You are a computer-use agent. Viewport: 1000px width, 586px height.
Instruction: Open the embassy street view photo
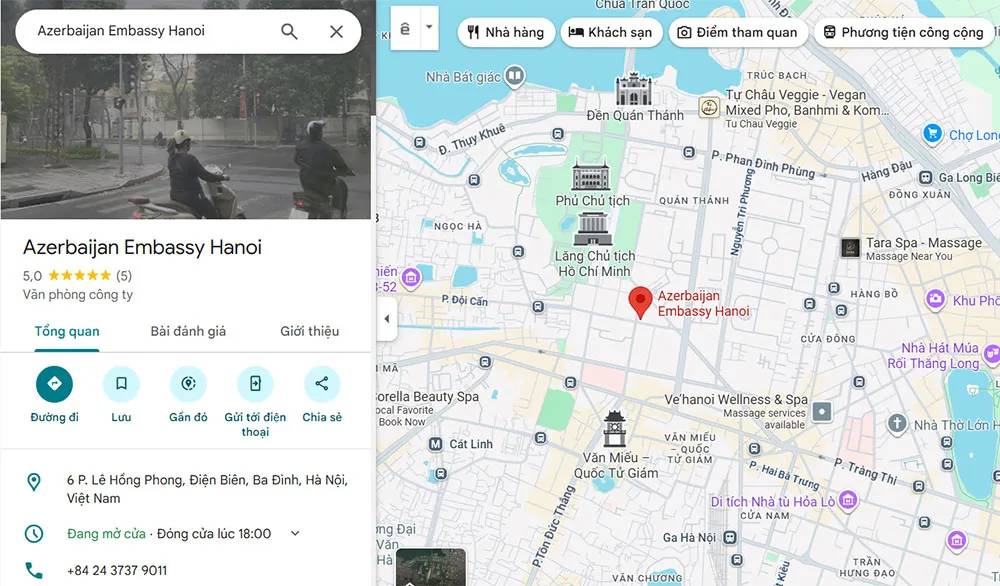185,137
